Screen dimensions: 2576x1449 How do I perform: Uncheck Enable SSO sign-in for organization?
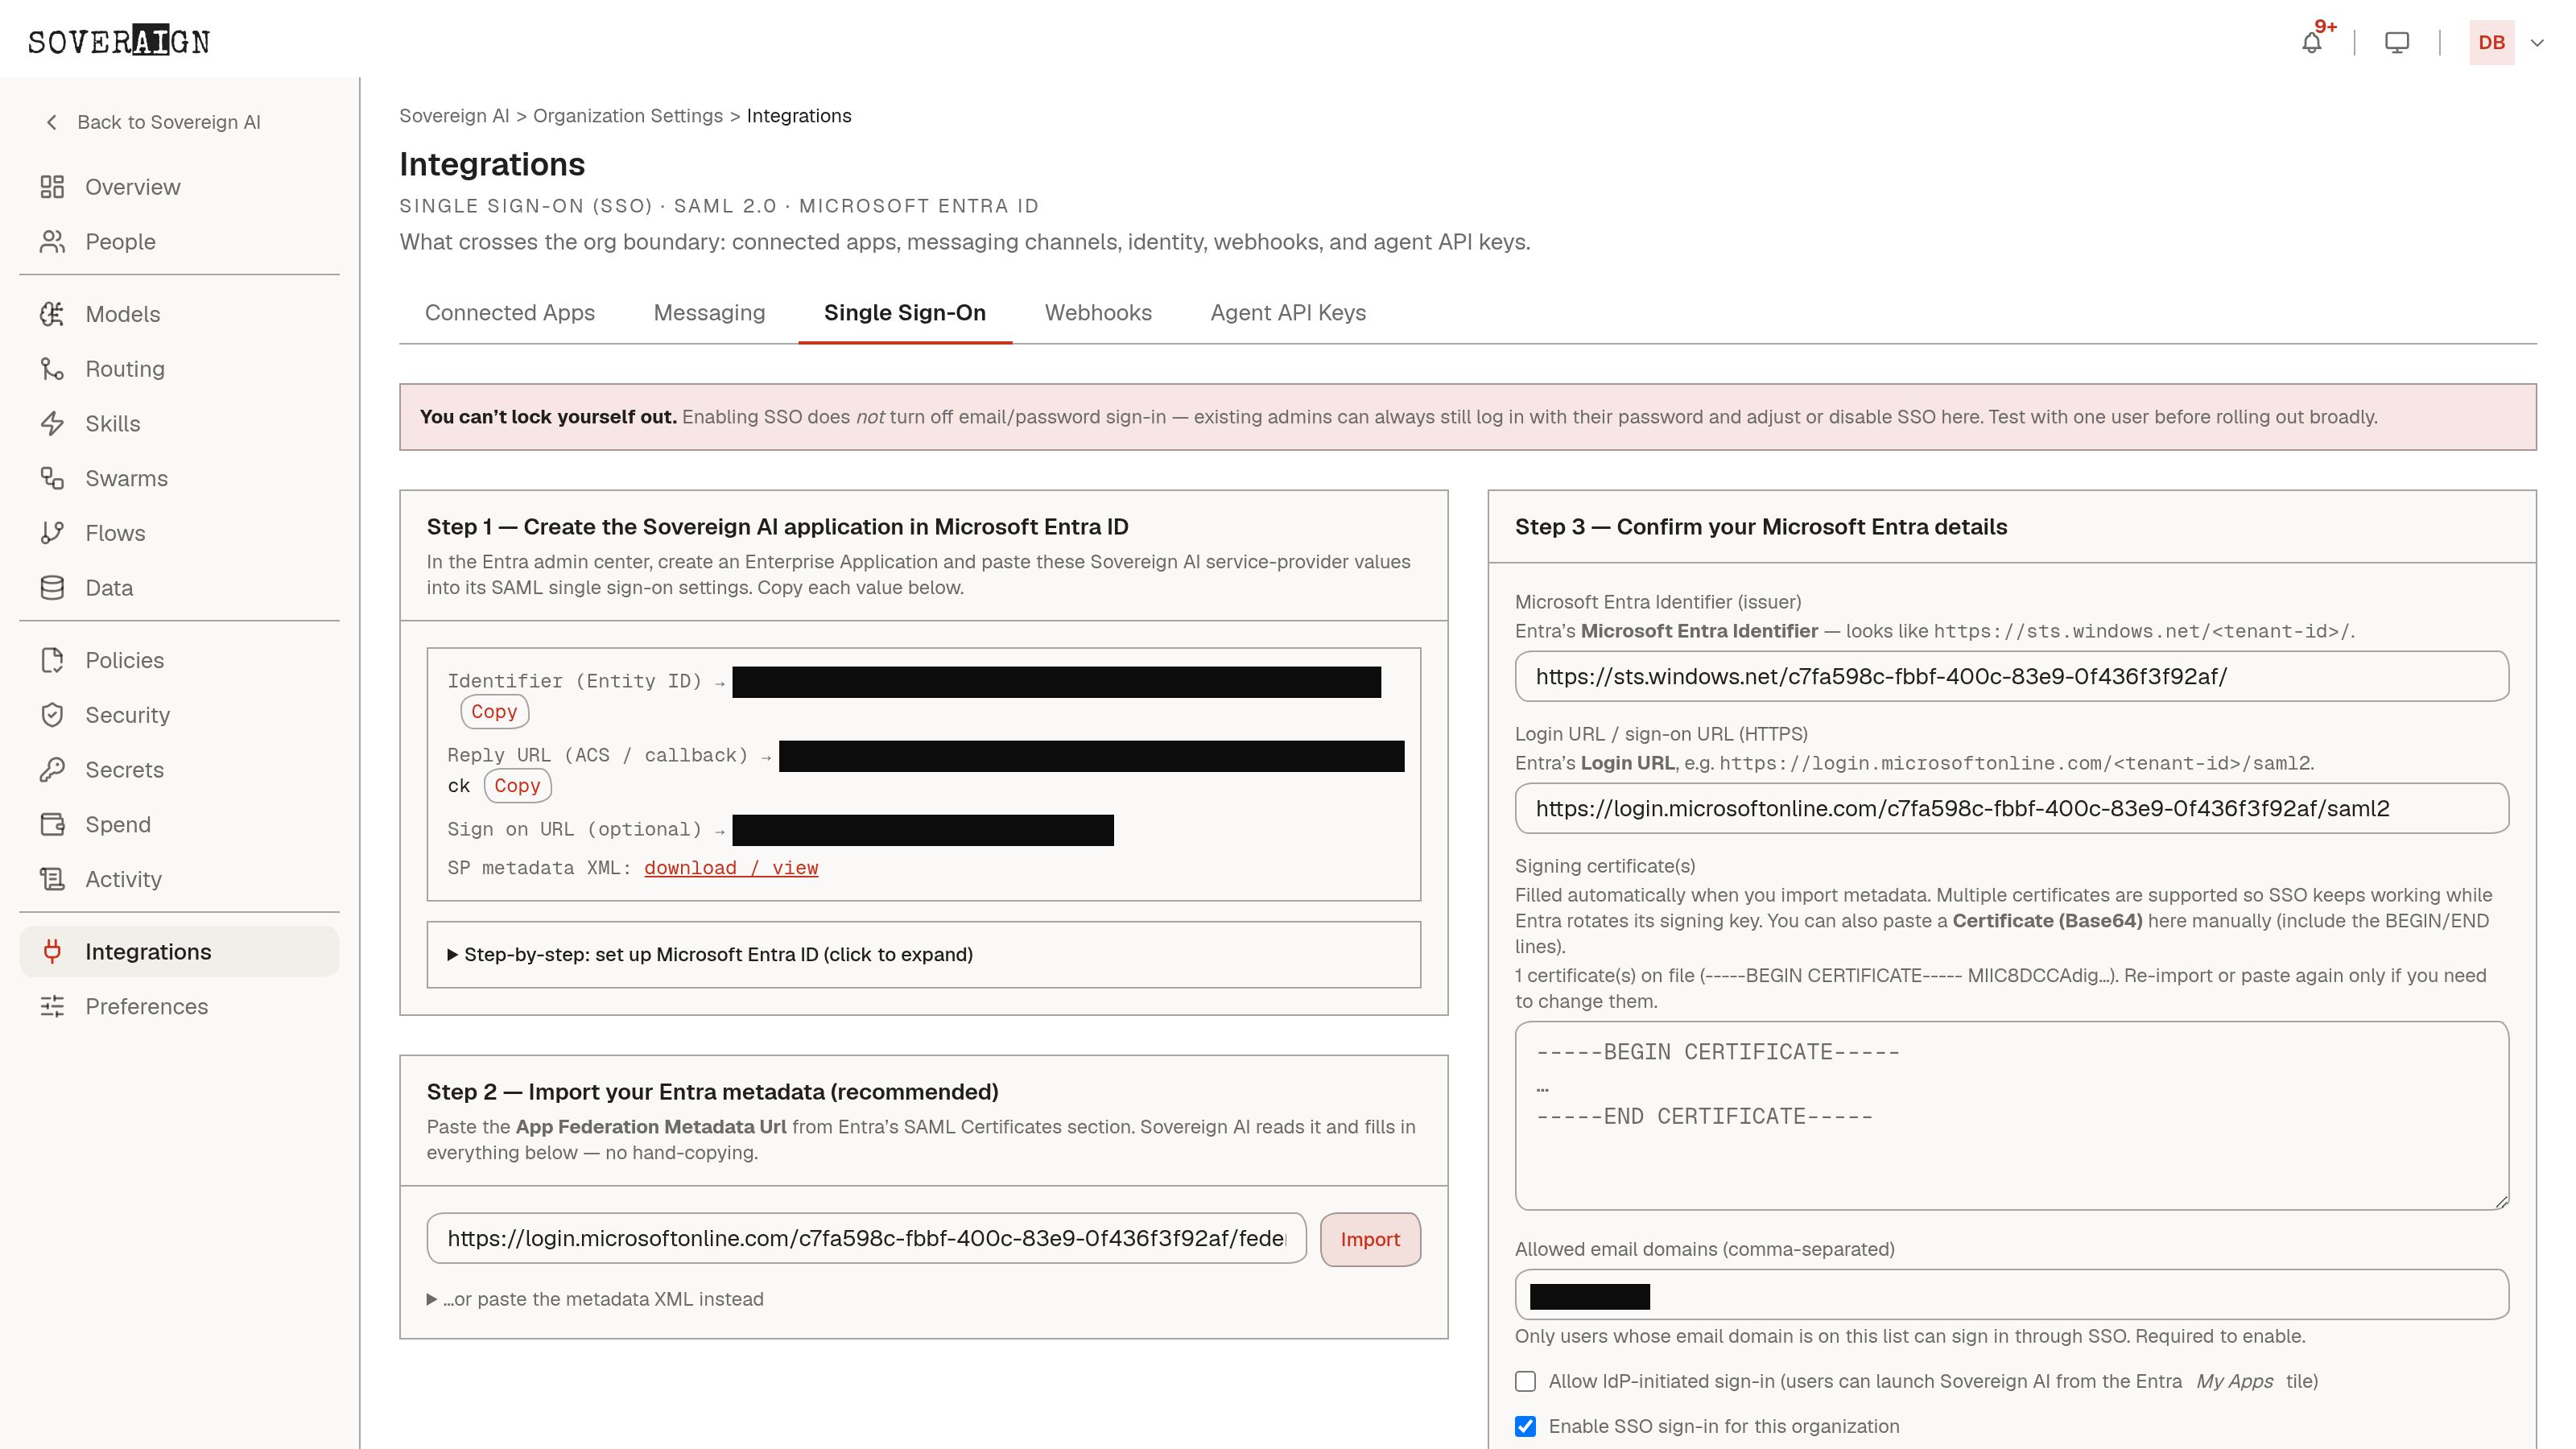[1525, 1426]
